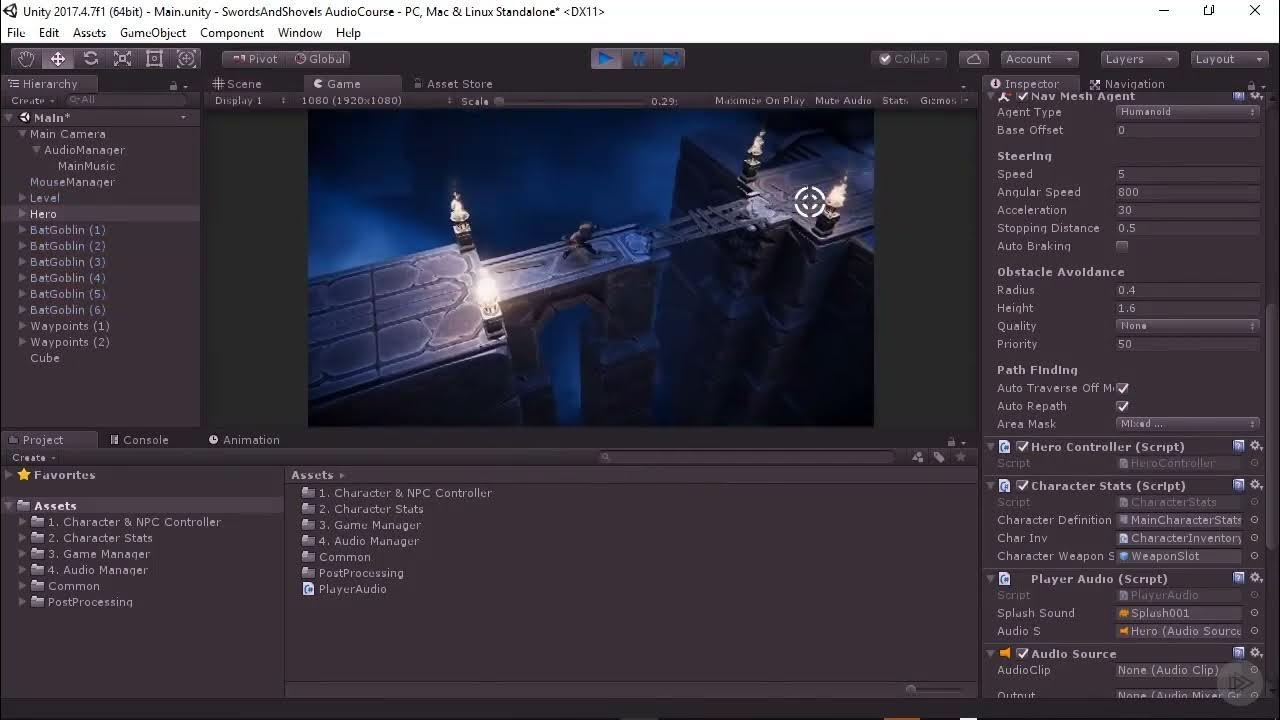
Task: Click Stats in the Game view
Action: 895,101
